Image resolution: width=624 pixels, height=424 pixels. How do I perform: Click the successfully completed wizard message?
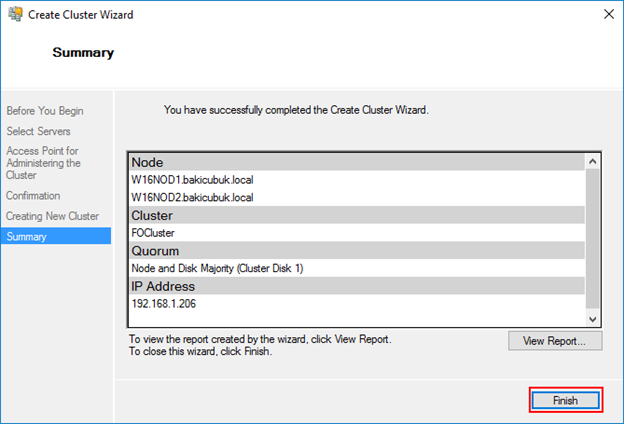[296, 110]
